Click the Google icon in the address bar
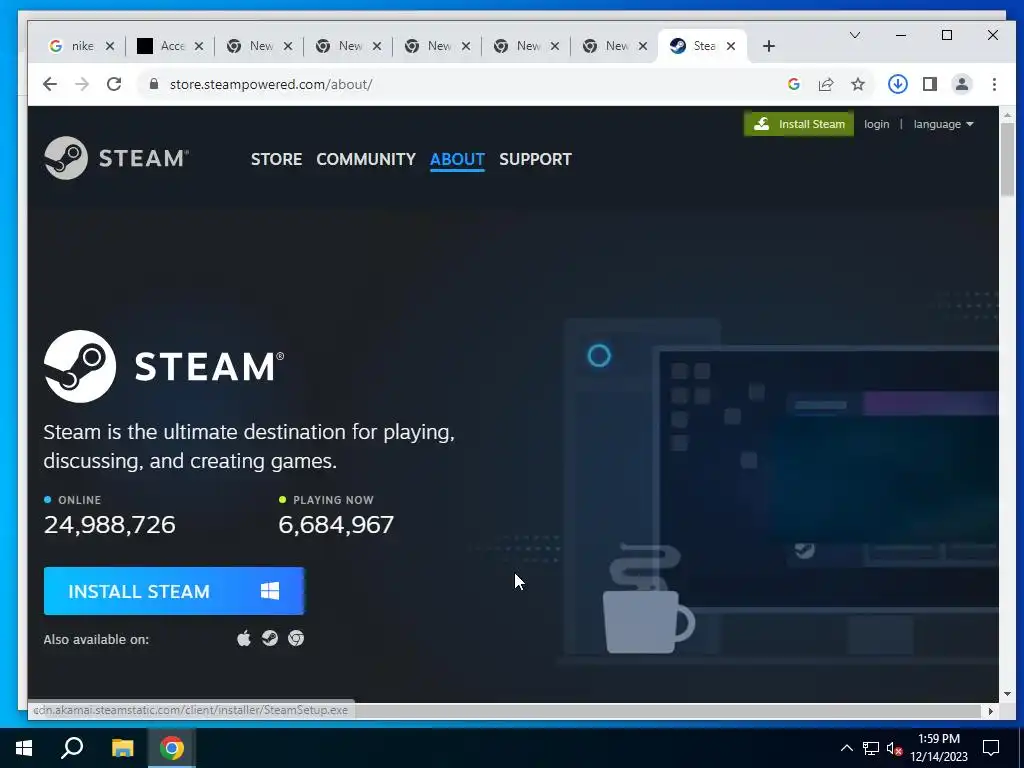The height and width of the screenshot is (768, 1024). click(793, 84)
